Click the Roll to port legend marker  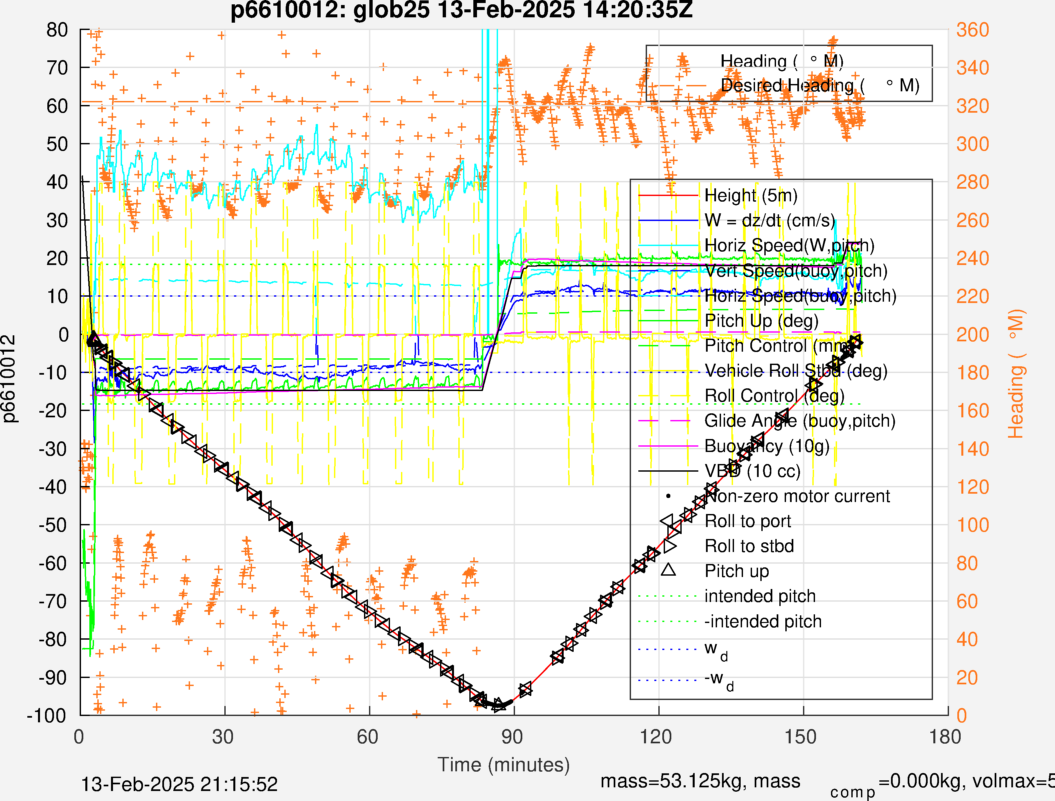[x=669, y=521]
